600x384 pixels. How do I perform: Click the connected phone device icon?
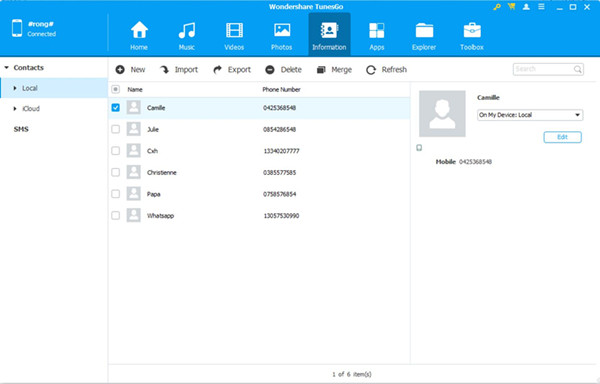(x=17, y=29)
